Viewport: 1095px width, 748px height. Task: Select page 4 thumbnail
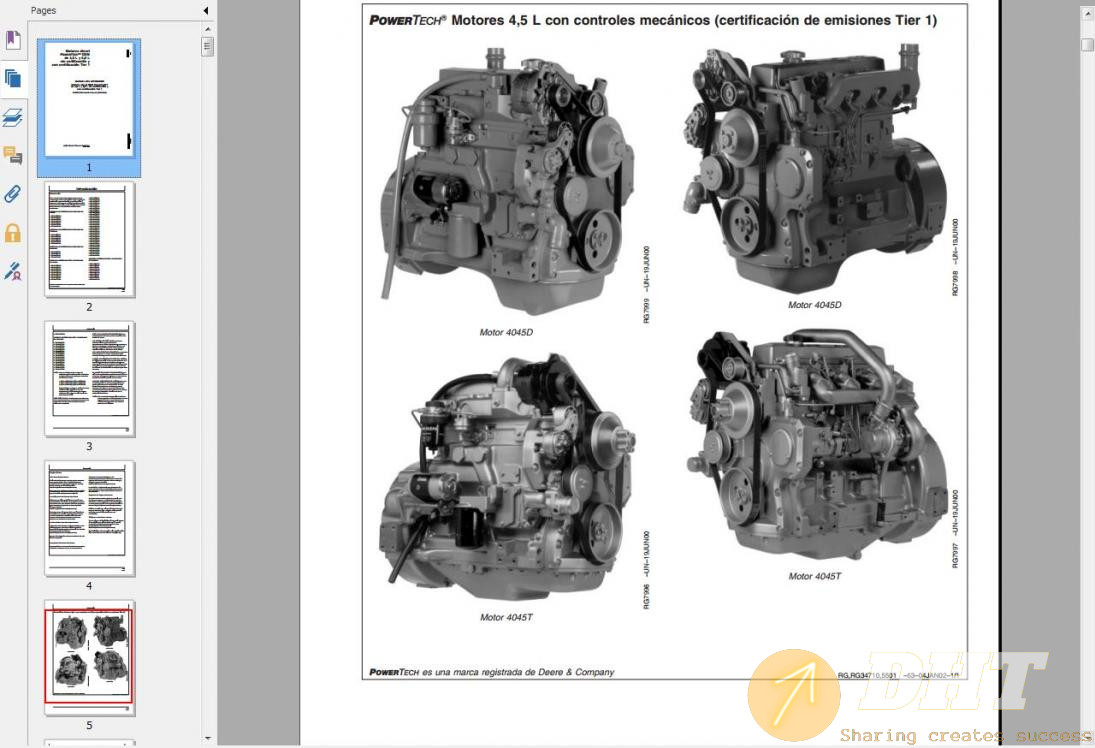pyautogui.click(x=89, y=518)
